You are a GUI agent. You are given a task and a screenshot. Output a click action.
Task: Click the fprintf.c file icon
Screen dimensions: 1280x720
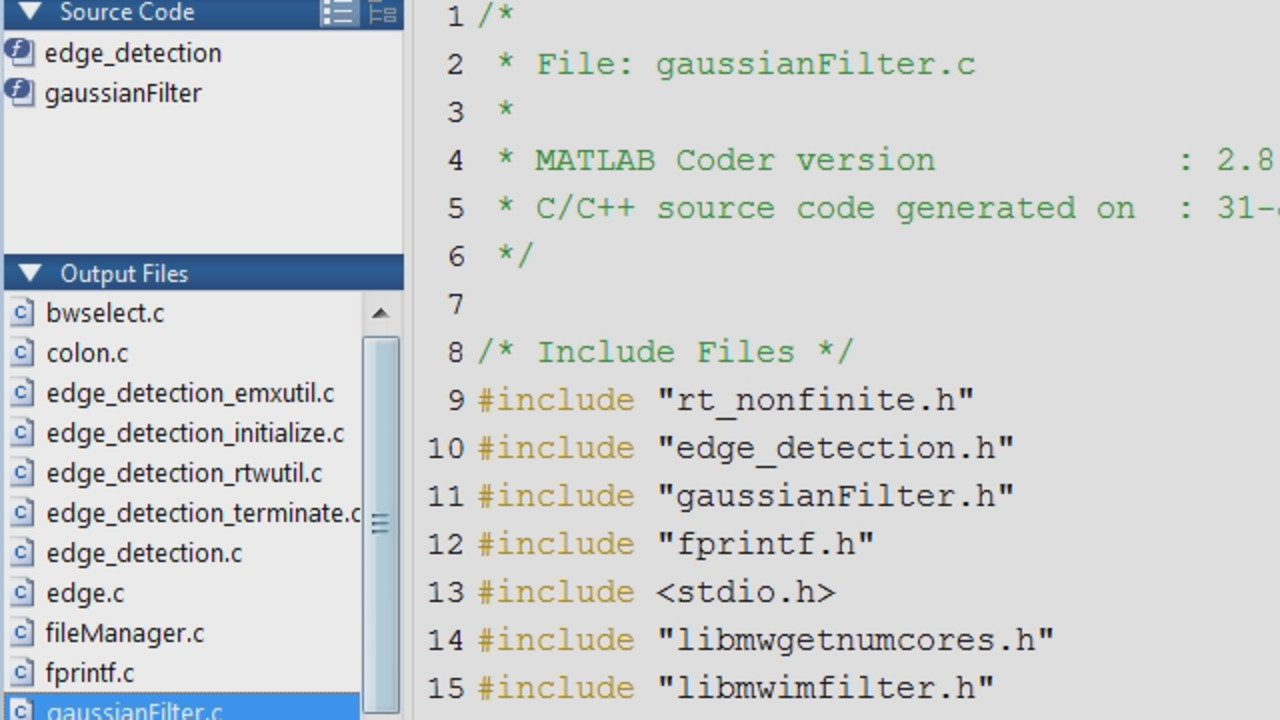(21, 673)
